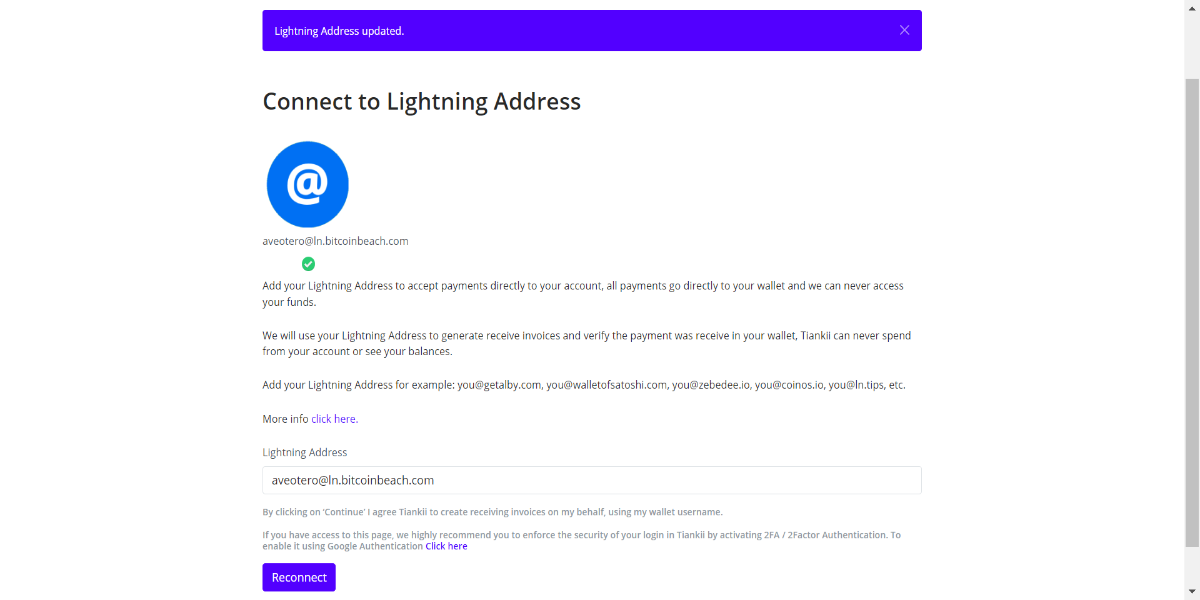Click the example addresses line with you@getalby.com

pos(584,385)
